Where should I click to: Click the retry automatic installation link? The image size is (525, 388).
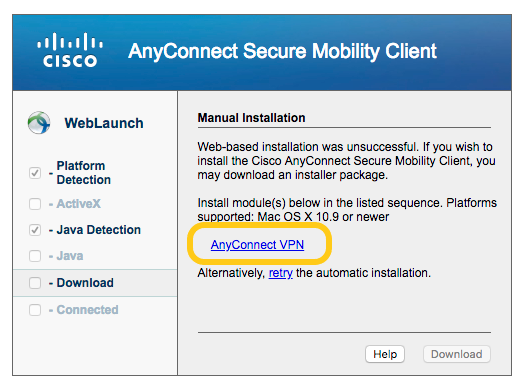281,273
